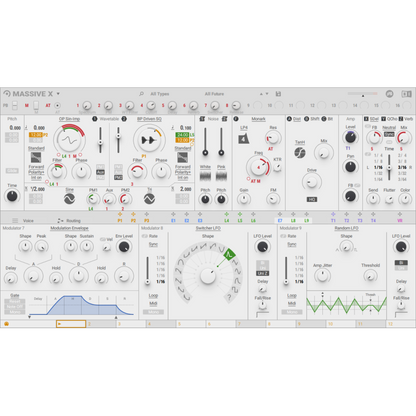Open the BP Driven SQ wavetable selector
Screen dimensions: 416x416
pyautogui.click(x=149, y=119)
